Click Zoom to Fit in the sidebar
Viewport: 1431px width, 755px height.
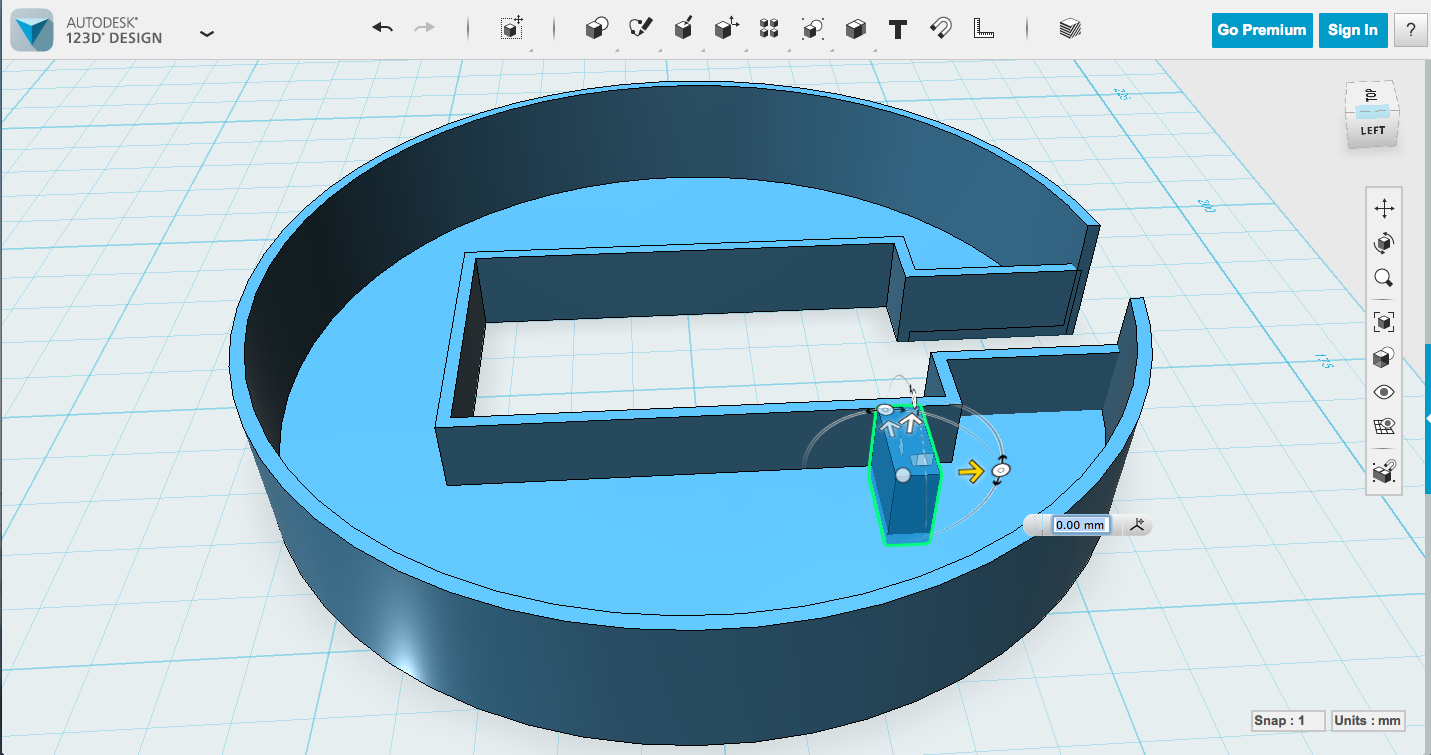tap(1384, 322)
